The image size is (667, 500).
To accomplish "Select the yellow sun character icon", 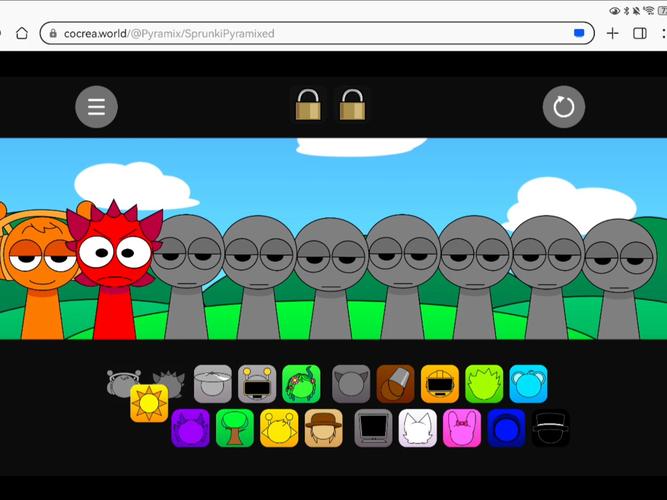I will click(x=149, y=403).
